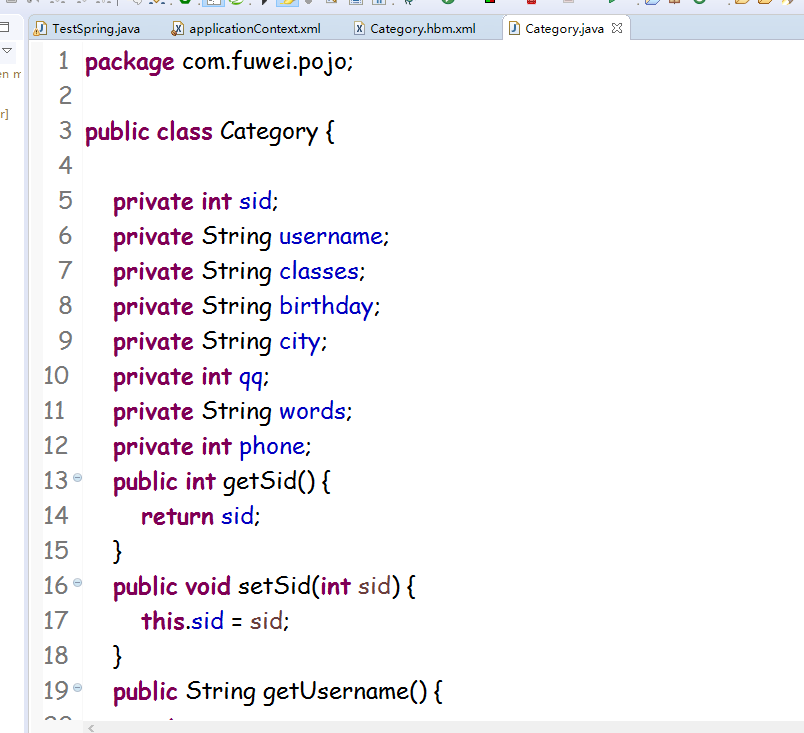Click the 'private String username;' field
The width and height of the screenshot is (804, 733).
pyautogui.click(x=251, y=237)
